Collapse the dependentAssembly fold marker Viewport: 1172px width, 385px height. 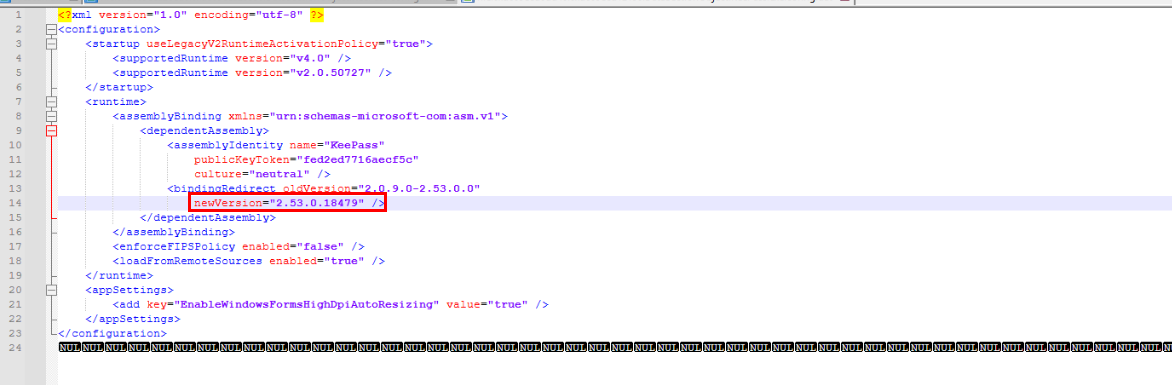[x=51, y=131]
